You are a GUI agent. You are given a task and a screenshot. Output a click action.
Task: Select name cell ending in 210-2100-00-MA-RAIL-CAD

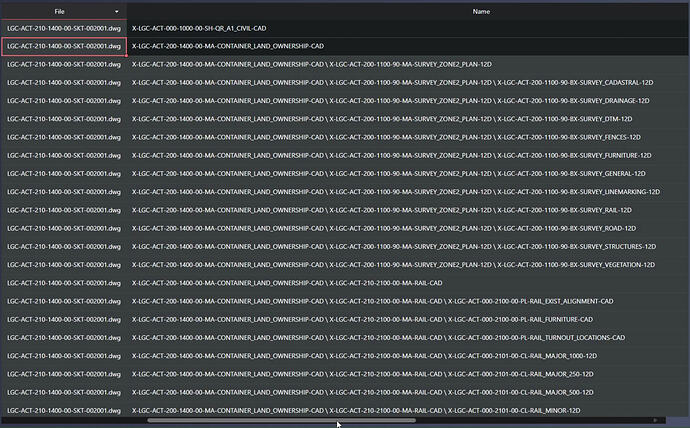(x=408, y=283)
